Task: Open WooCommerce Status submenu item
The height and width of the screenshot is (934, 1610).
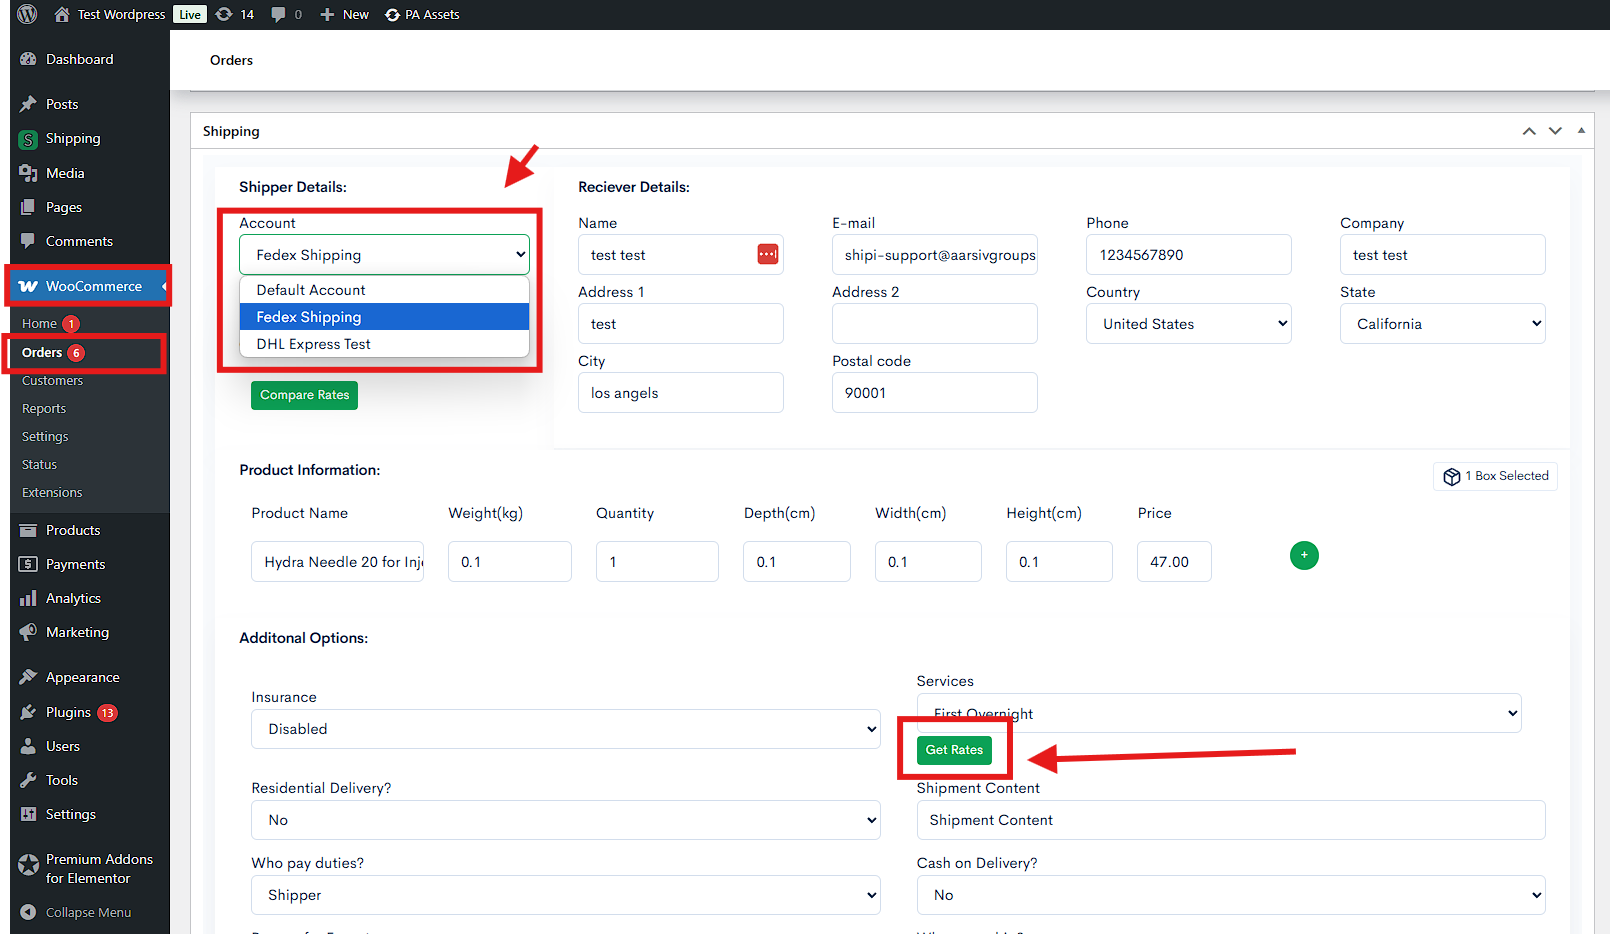Action: pos(39,464)
